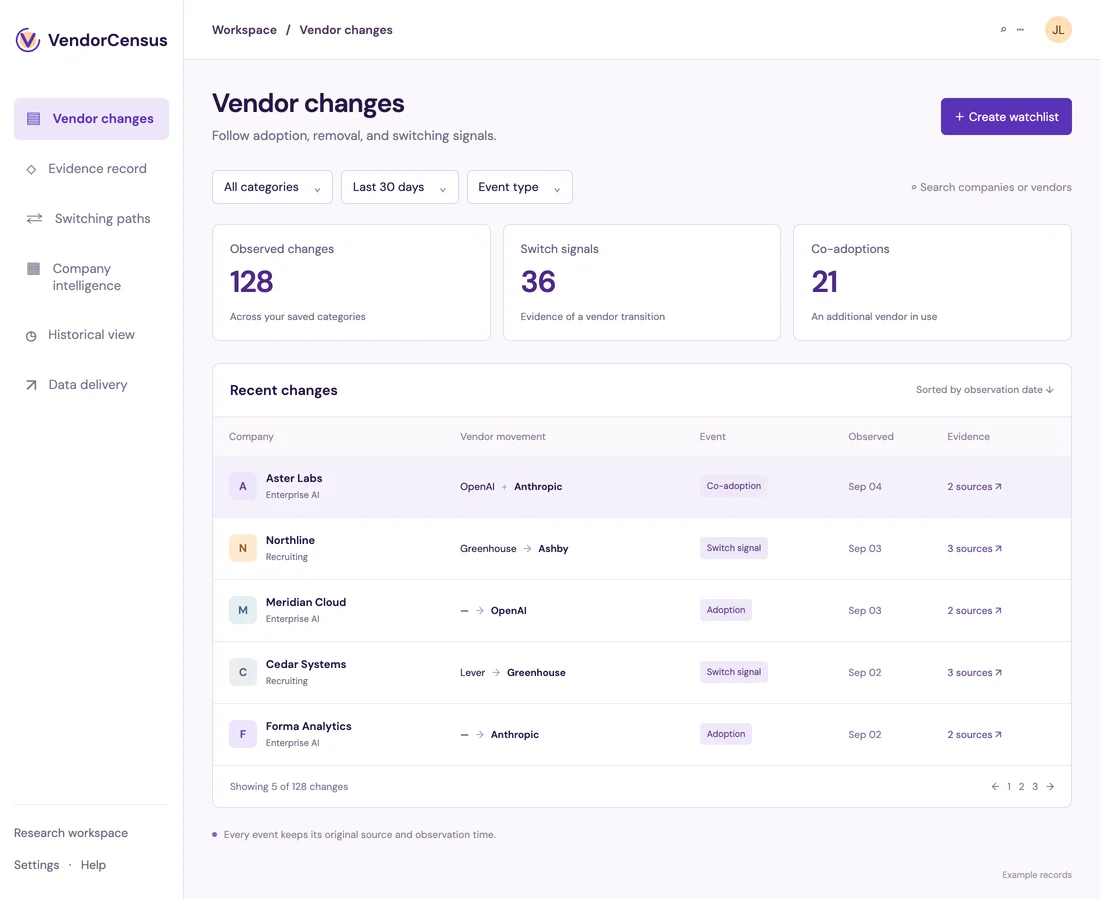Open Meridian Cloud 2 sources link
This screenshot has height=899, width=1100.
974,611
